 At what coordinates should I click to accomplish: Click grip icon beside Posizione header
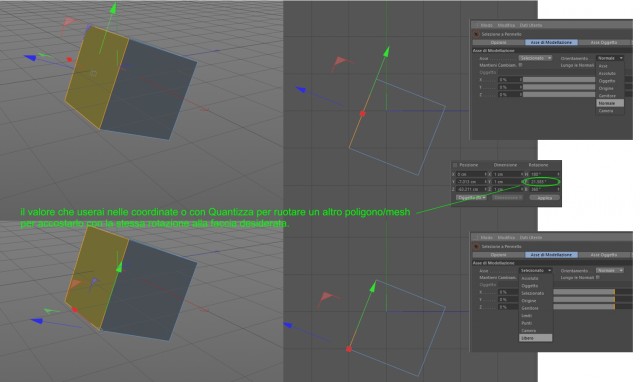click(455, 165)
